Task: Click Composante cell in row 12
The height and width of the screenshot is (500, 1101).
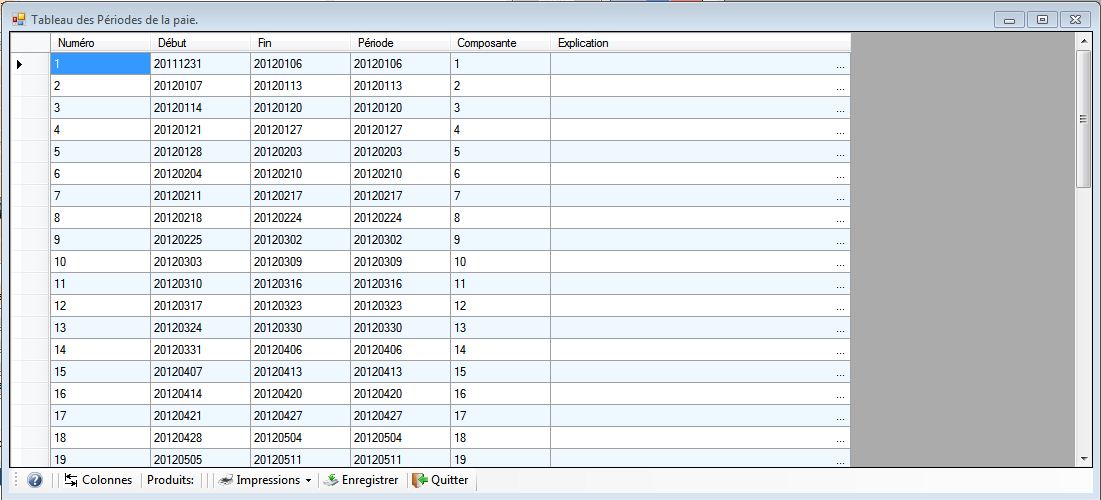Action: click(x=500, y=306)
